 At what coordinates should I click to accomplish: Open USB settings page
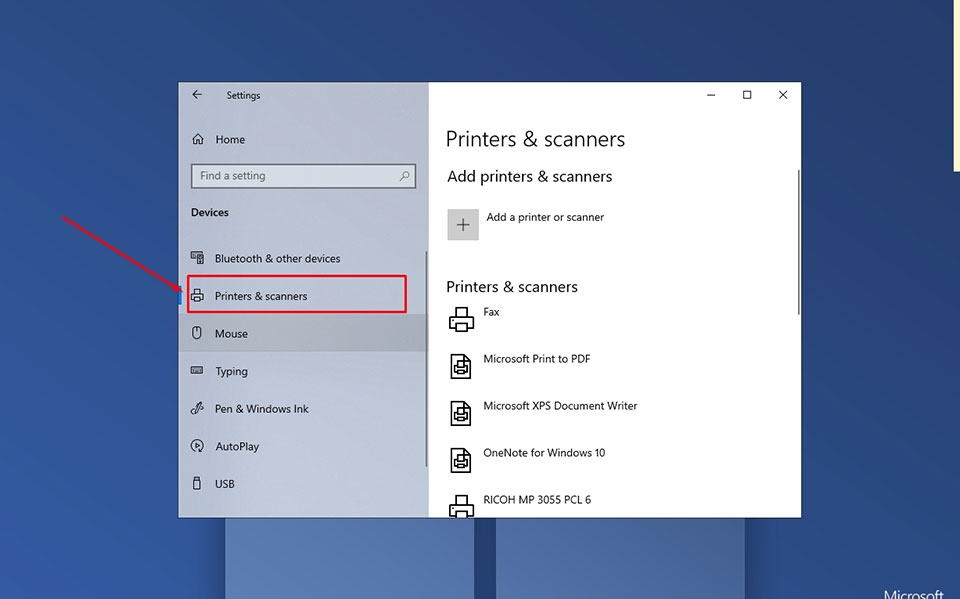click(x=225, y=484)
